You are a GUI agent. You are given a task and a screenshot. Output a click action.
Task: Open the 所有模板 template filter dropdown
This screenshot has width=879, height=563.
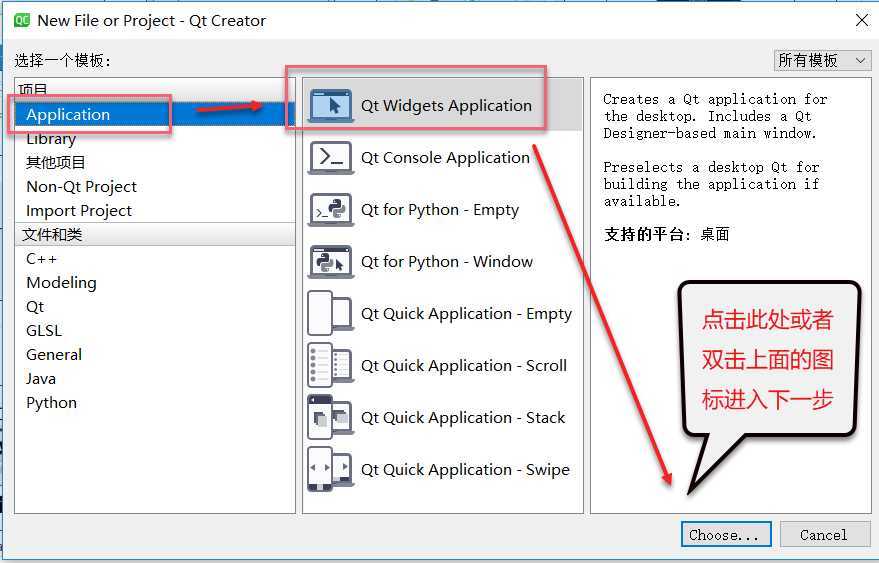[x=822, y=60]
